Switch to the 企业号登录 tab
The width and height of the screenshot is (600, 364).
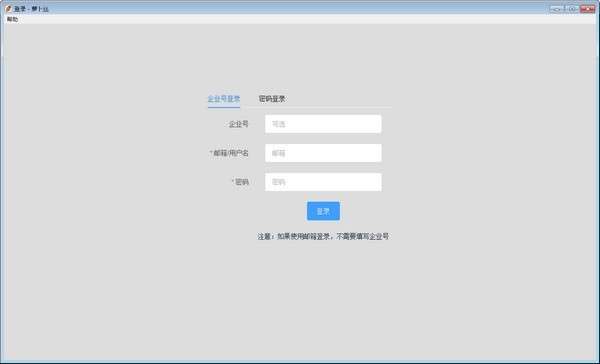tap(224, 99)
